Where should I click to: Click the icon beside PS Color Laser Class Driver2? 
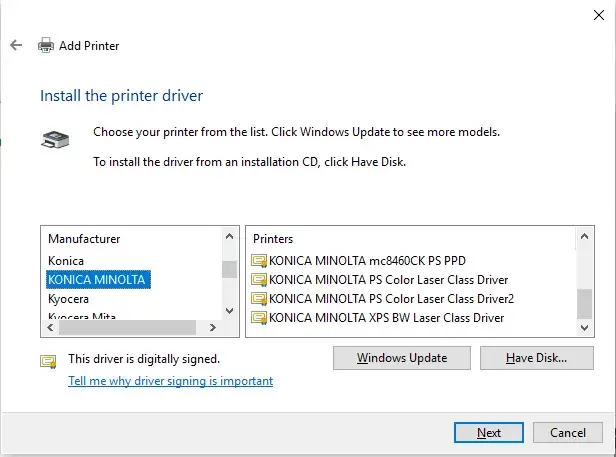coord(259,299)
